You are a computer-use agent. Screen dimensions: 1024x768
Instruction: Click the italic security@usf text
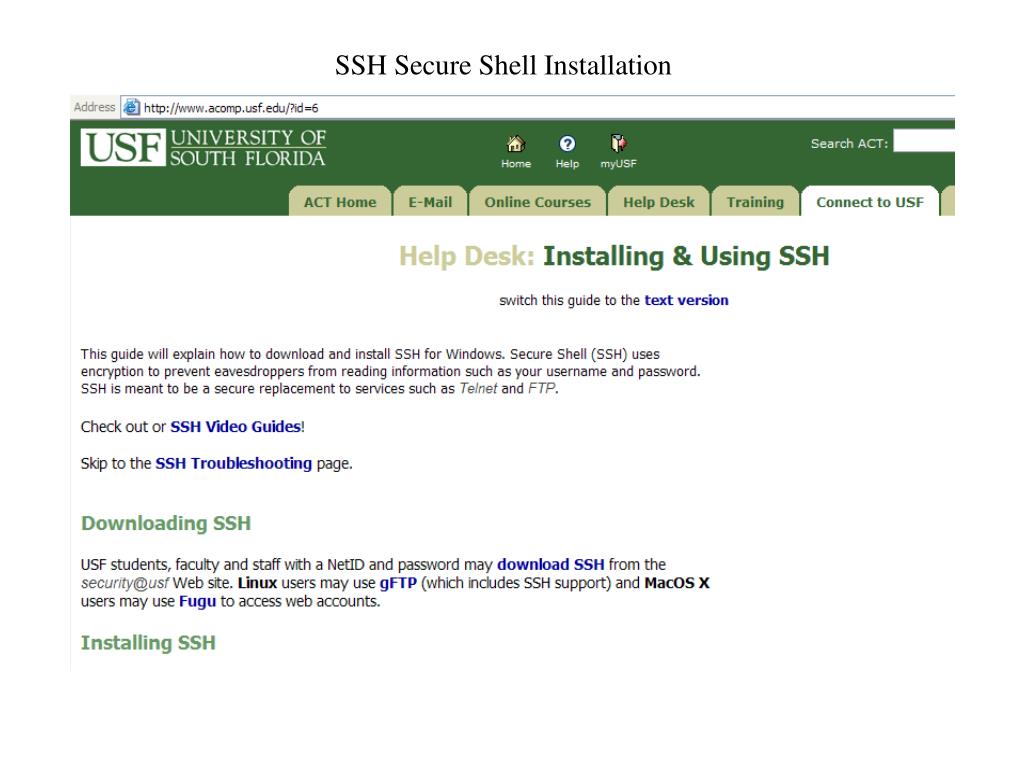(125, 583)
